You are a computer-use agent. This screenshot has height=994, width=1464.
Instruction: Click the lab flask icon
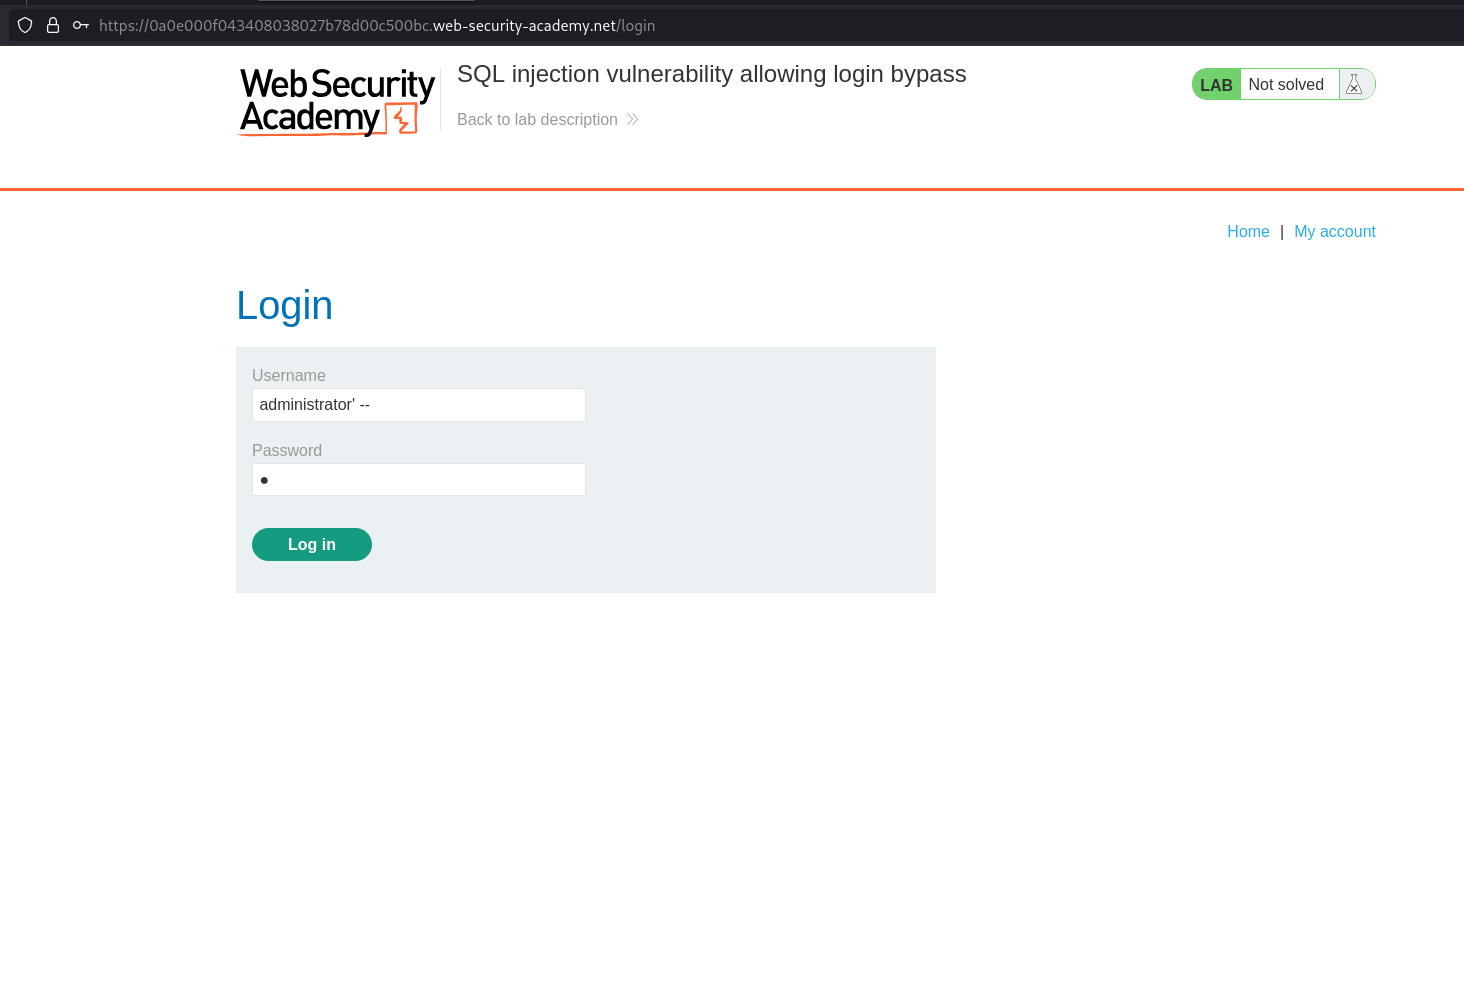[1354, 85]
